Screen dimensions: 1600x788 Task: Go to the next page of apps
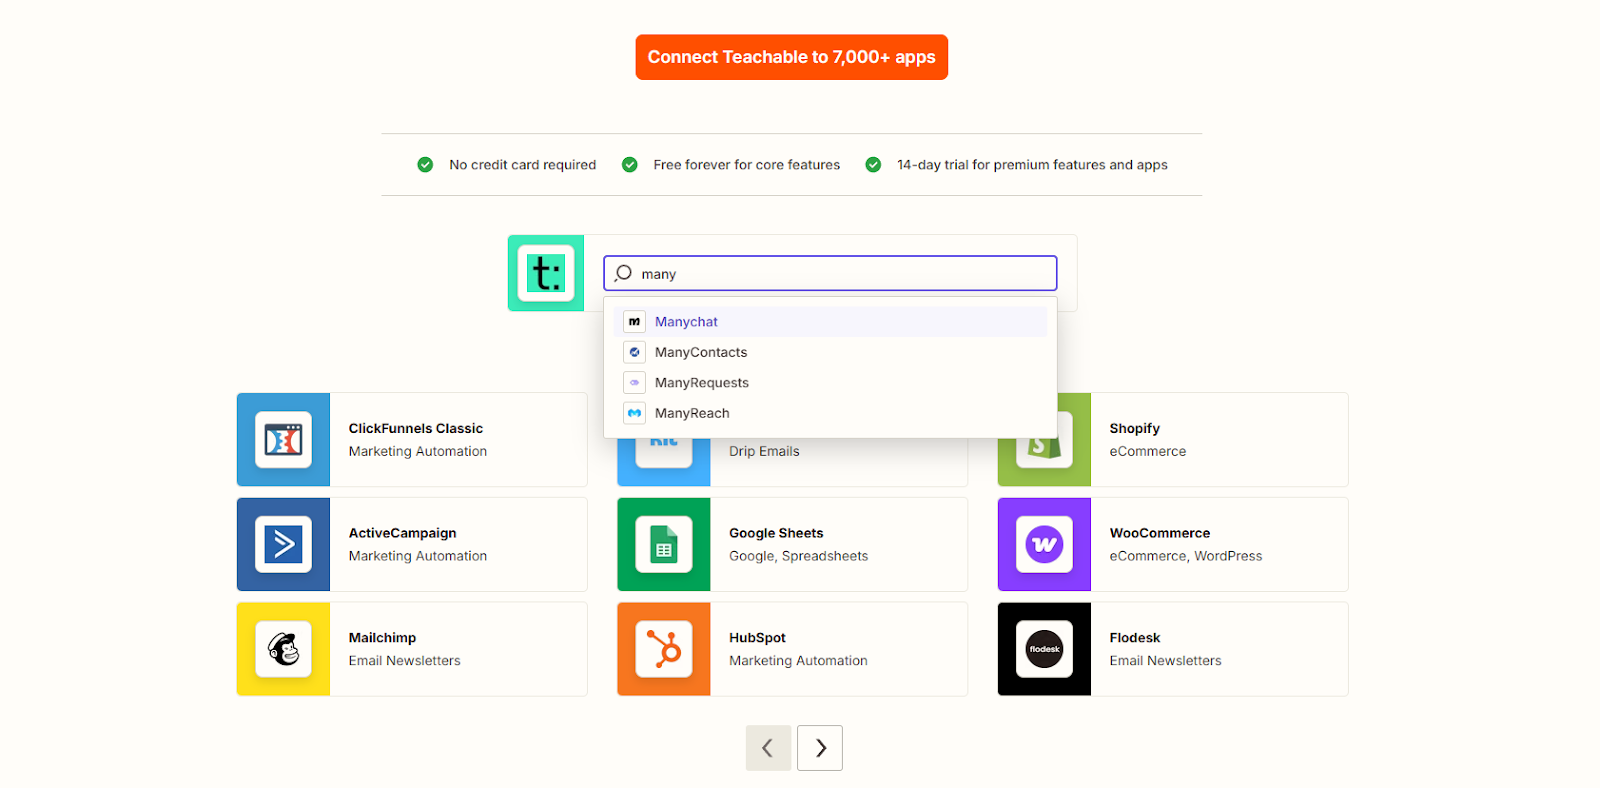pos(820,748)
